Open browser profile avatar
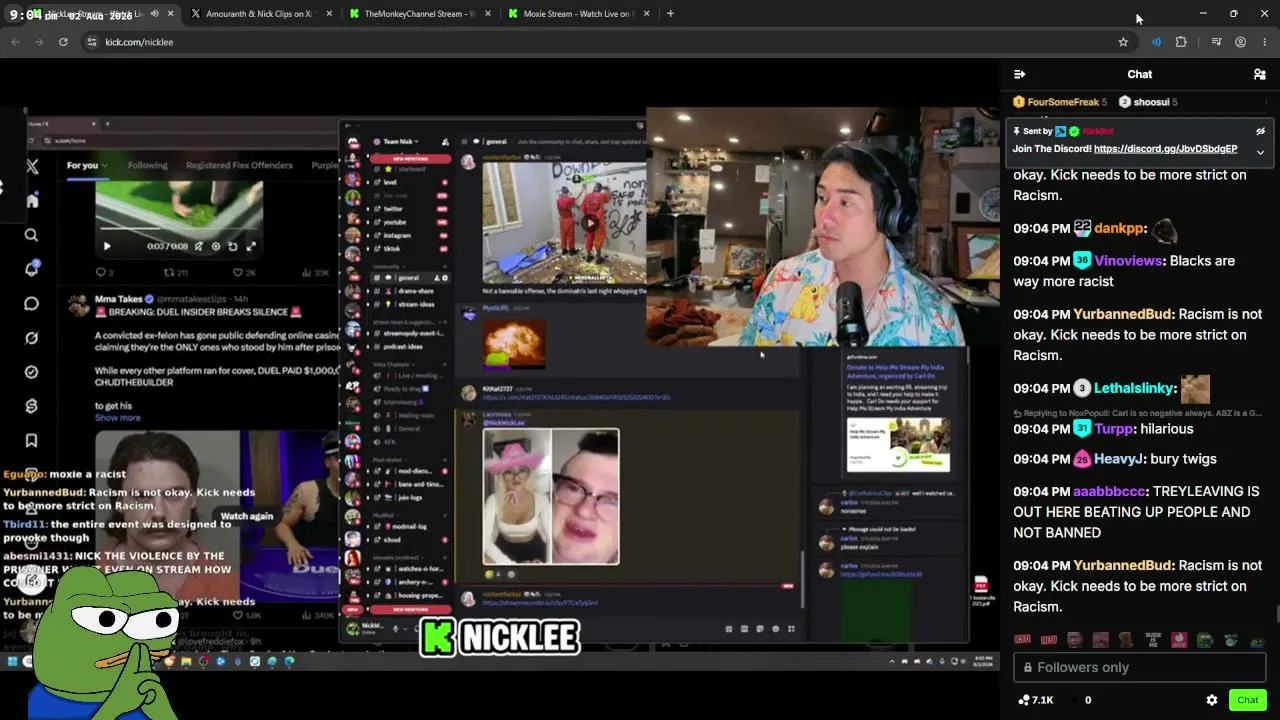The image size is (1280, 720). point(1240,42)
